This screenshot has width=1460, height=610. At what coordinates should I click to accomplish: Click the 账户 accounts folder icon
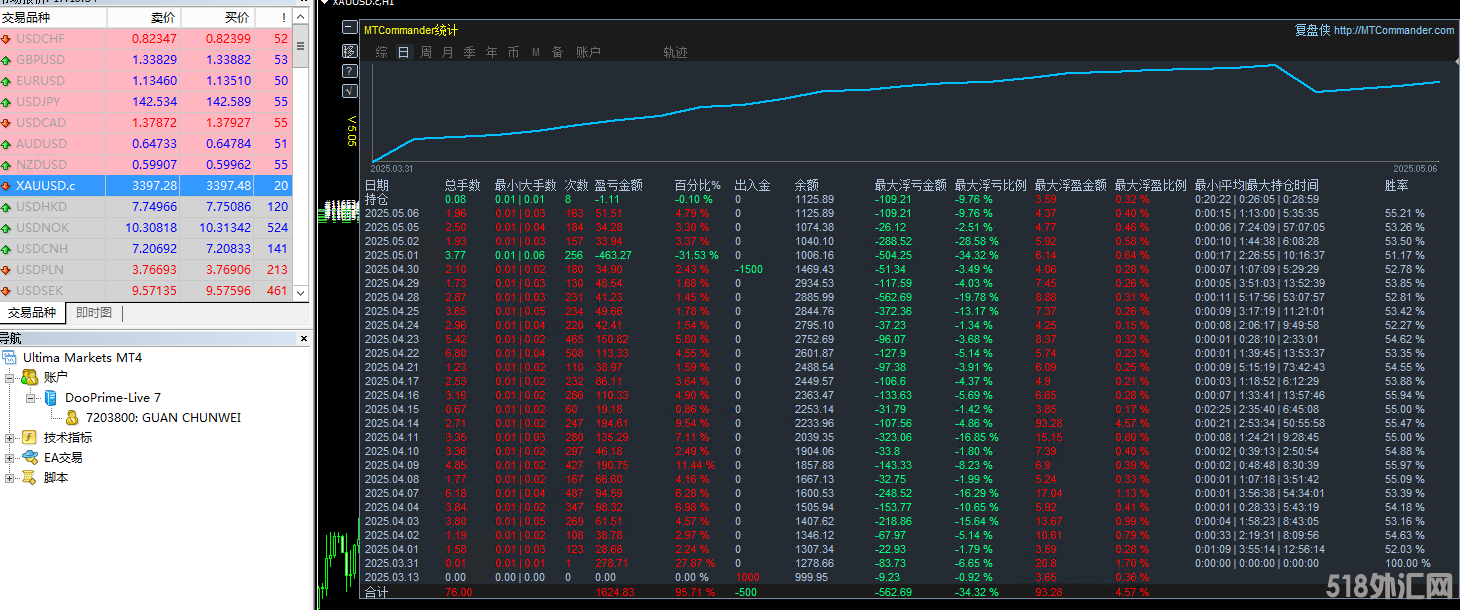point(29,377)
